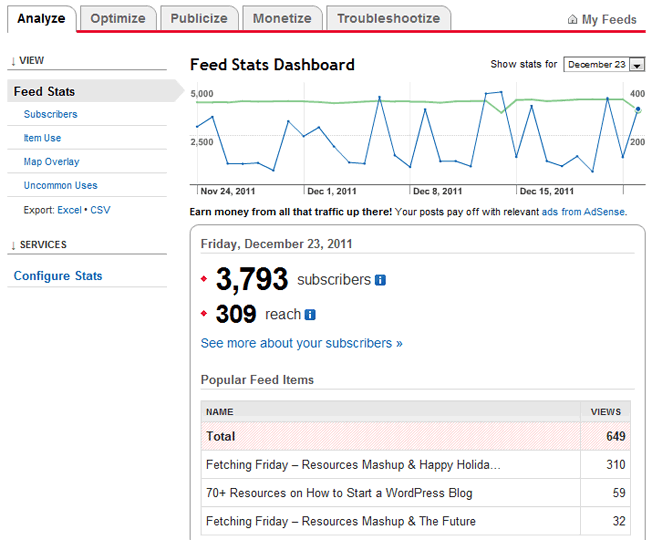Switch to the Analyze tab

[41, 19]
